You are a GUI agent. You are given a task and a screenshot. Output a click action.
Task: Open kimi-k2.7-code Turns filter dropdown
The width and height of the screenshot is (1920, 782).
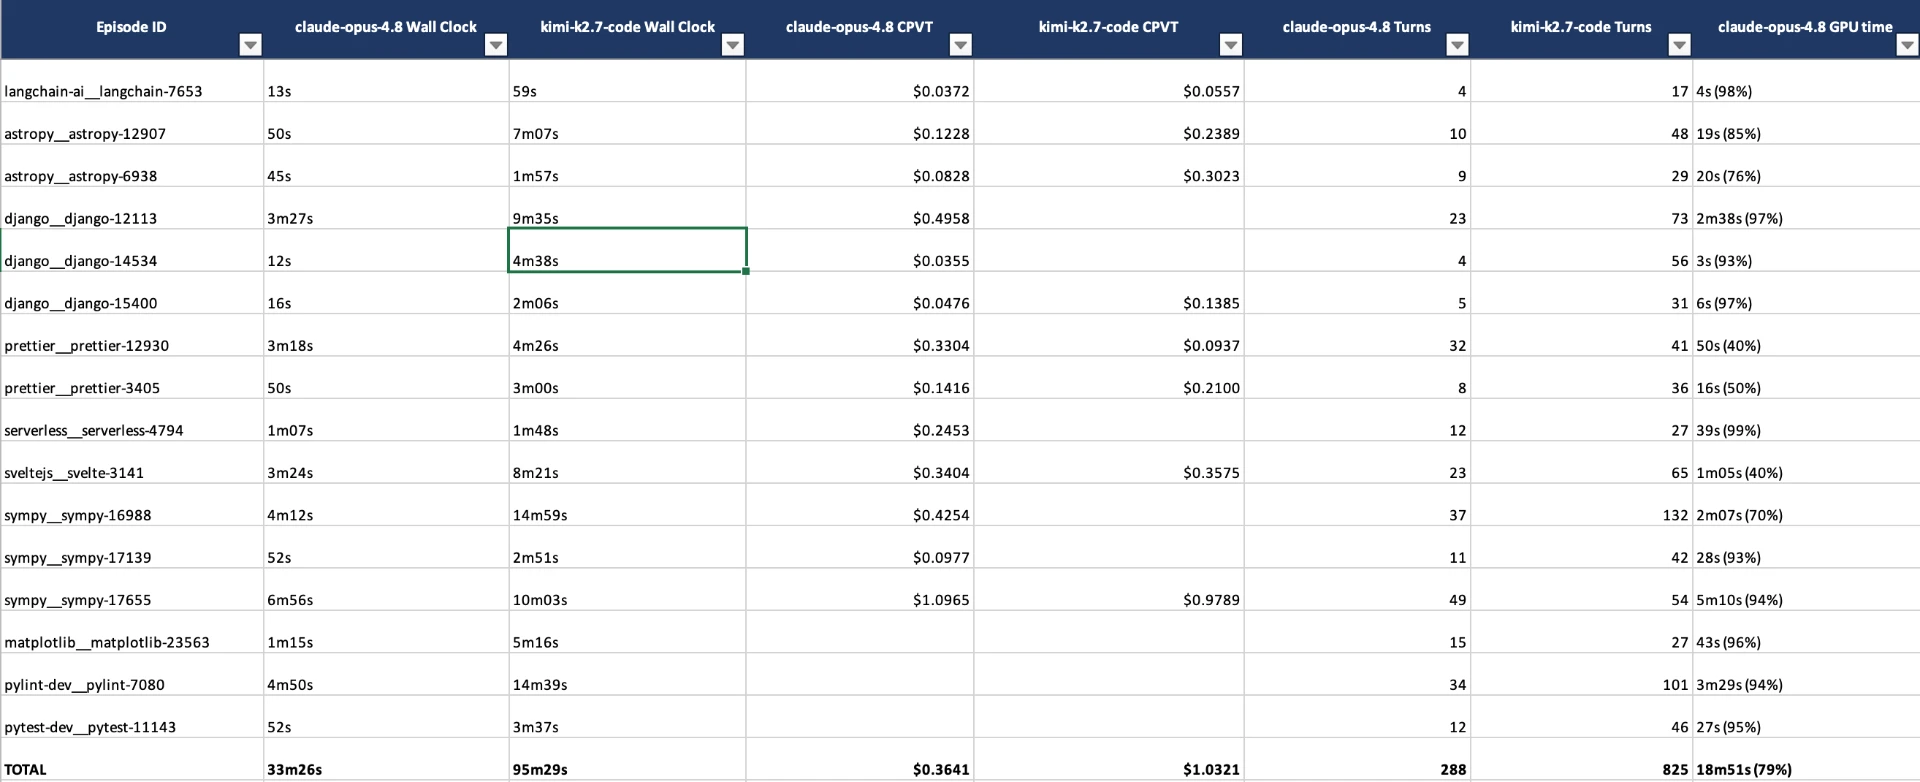1680,45
